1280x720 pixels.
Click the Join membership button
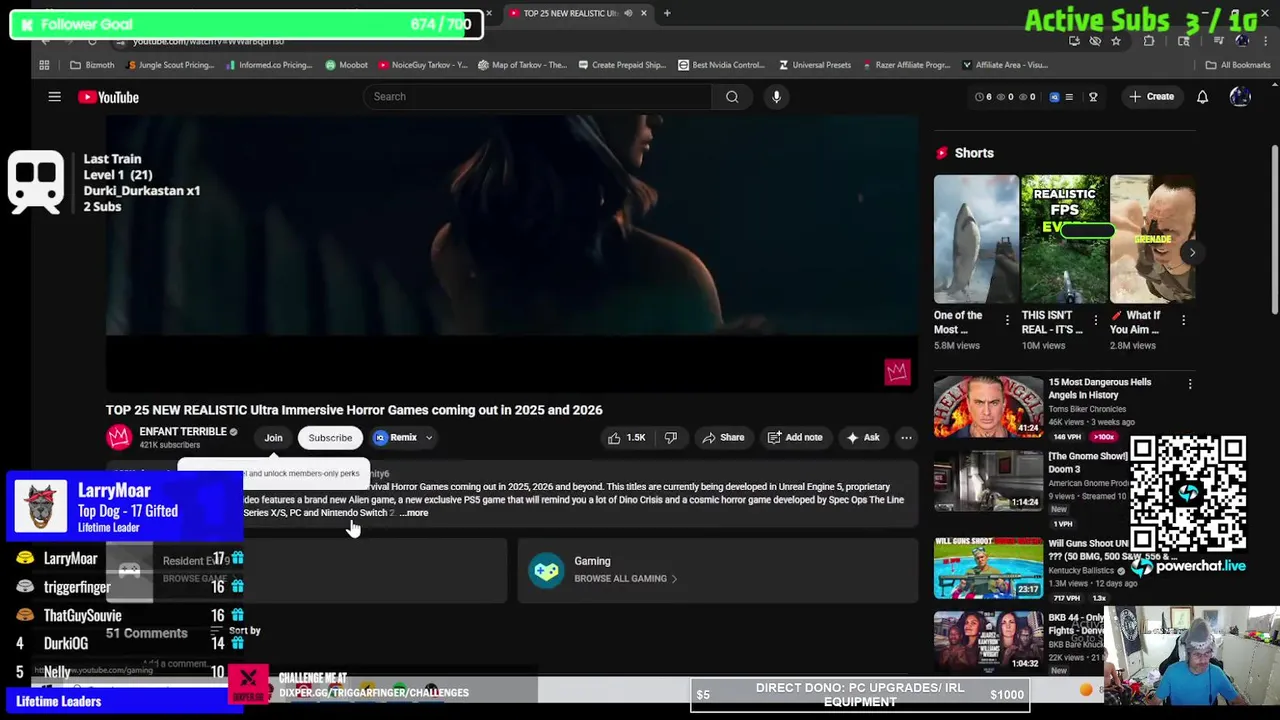(273, 438)
